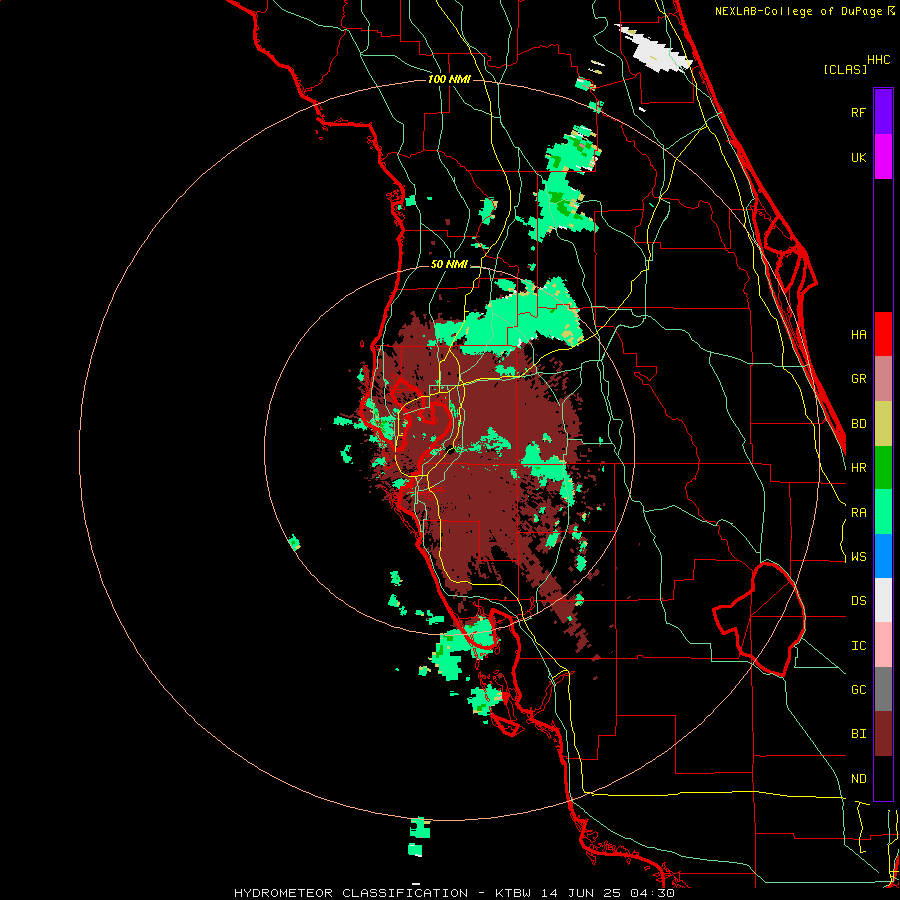Click the GR pink-brown legend swatch

pos(883,379)
